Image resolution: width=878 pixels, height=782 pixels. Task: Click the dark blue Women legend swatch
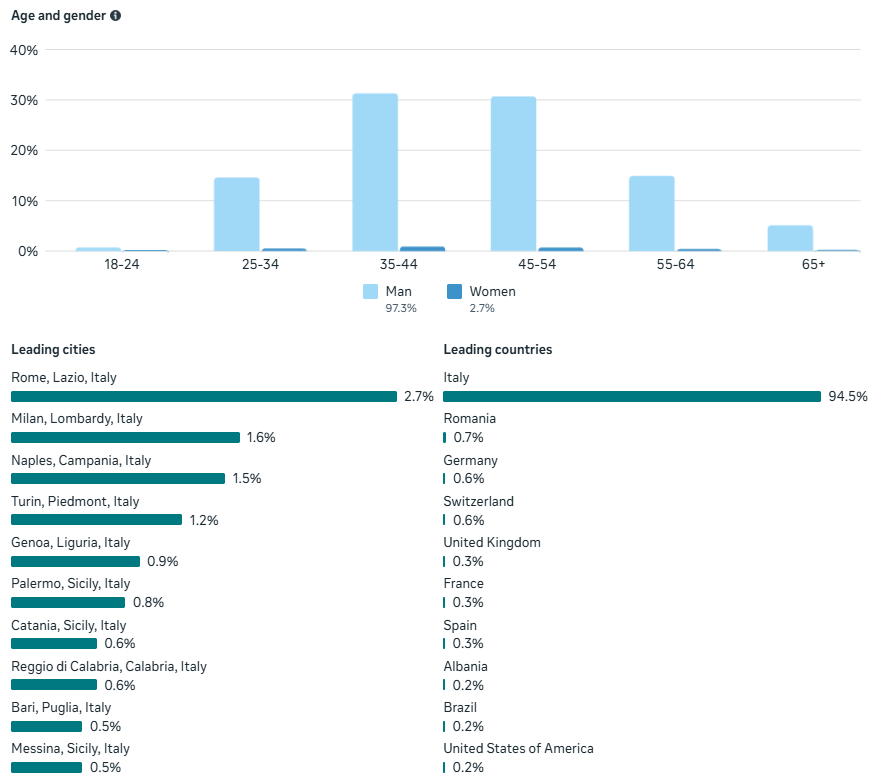click(x=454, y=292)
